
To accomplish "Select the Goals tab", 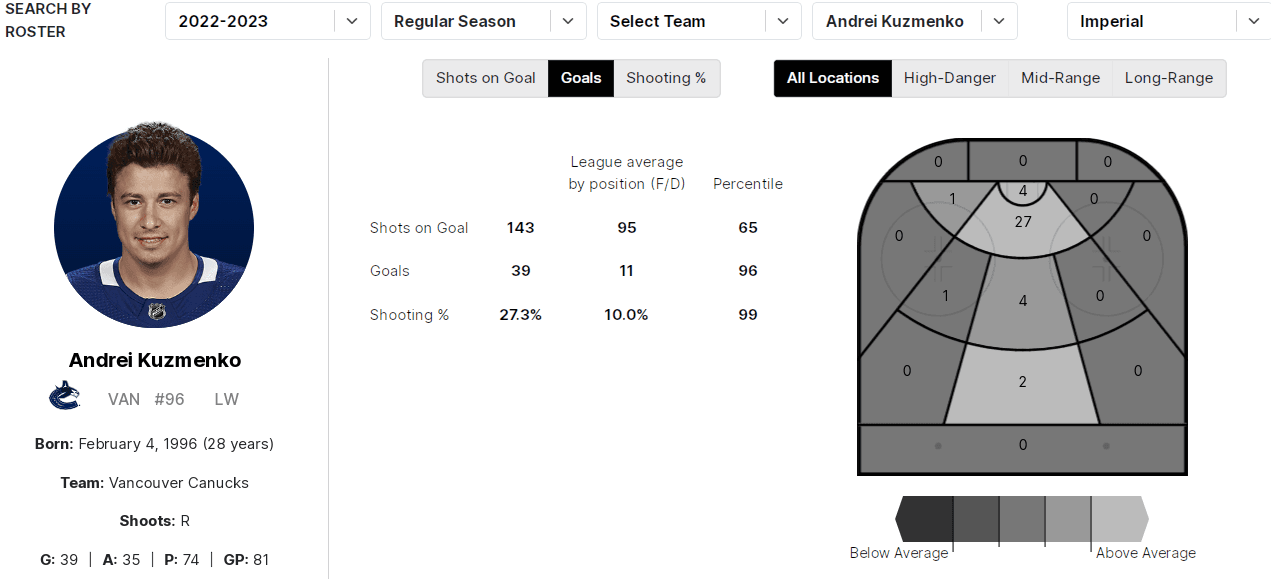I will [581, 78].
